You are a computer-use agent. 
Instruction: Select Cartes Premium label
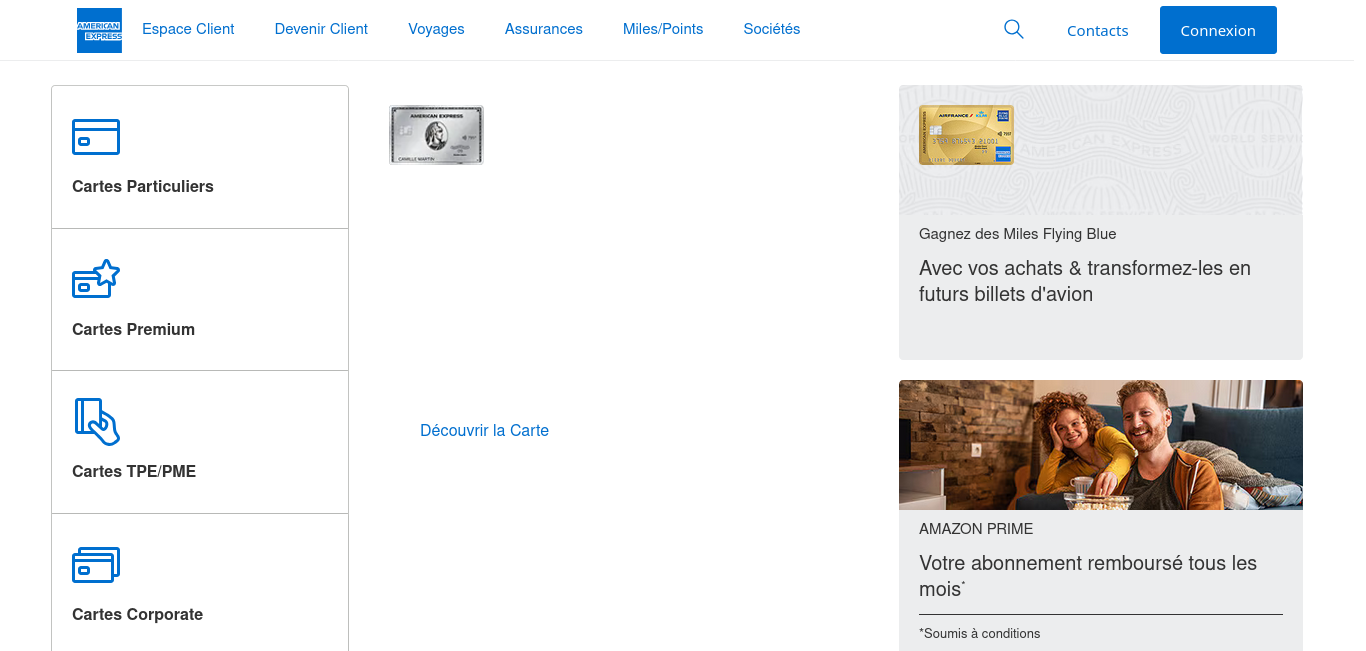(133, 329)
